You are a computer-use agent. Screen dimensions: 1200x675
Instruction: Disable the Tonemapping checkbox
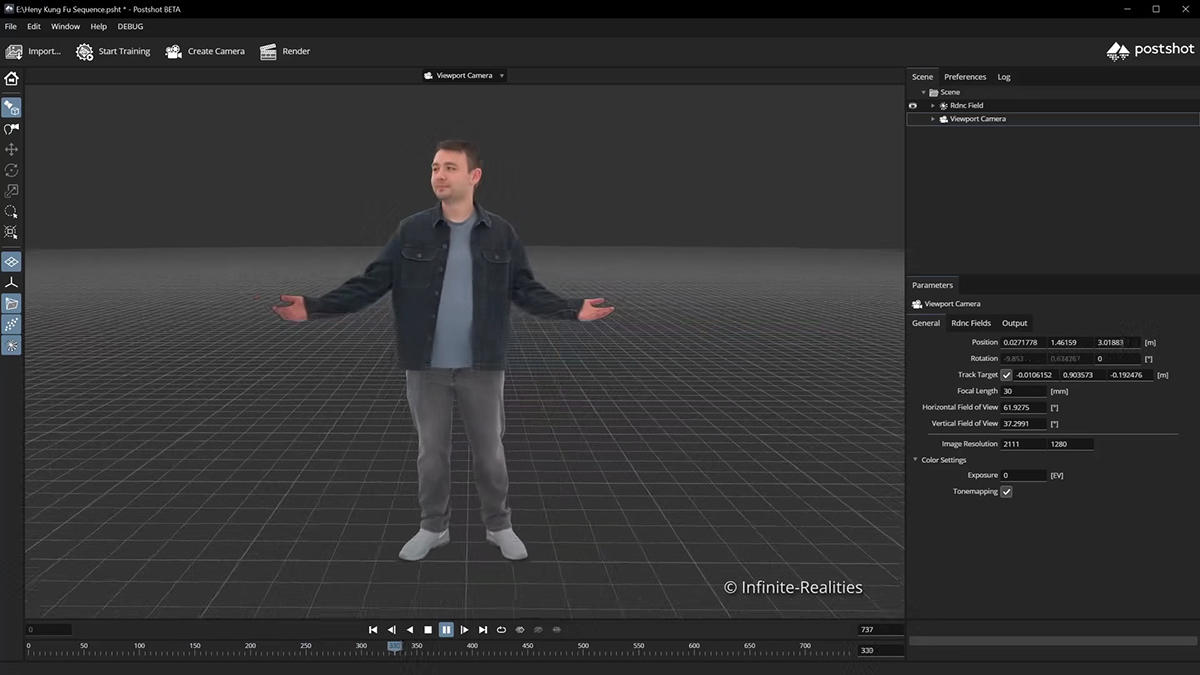click(1006, 492)
